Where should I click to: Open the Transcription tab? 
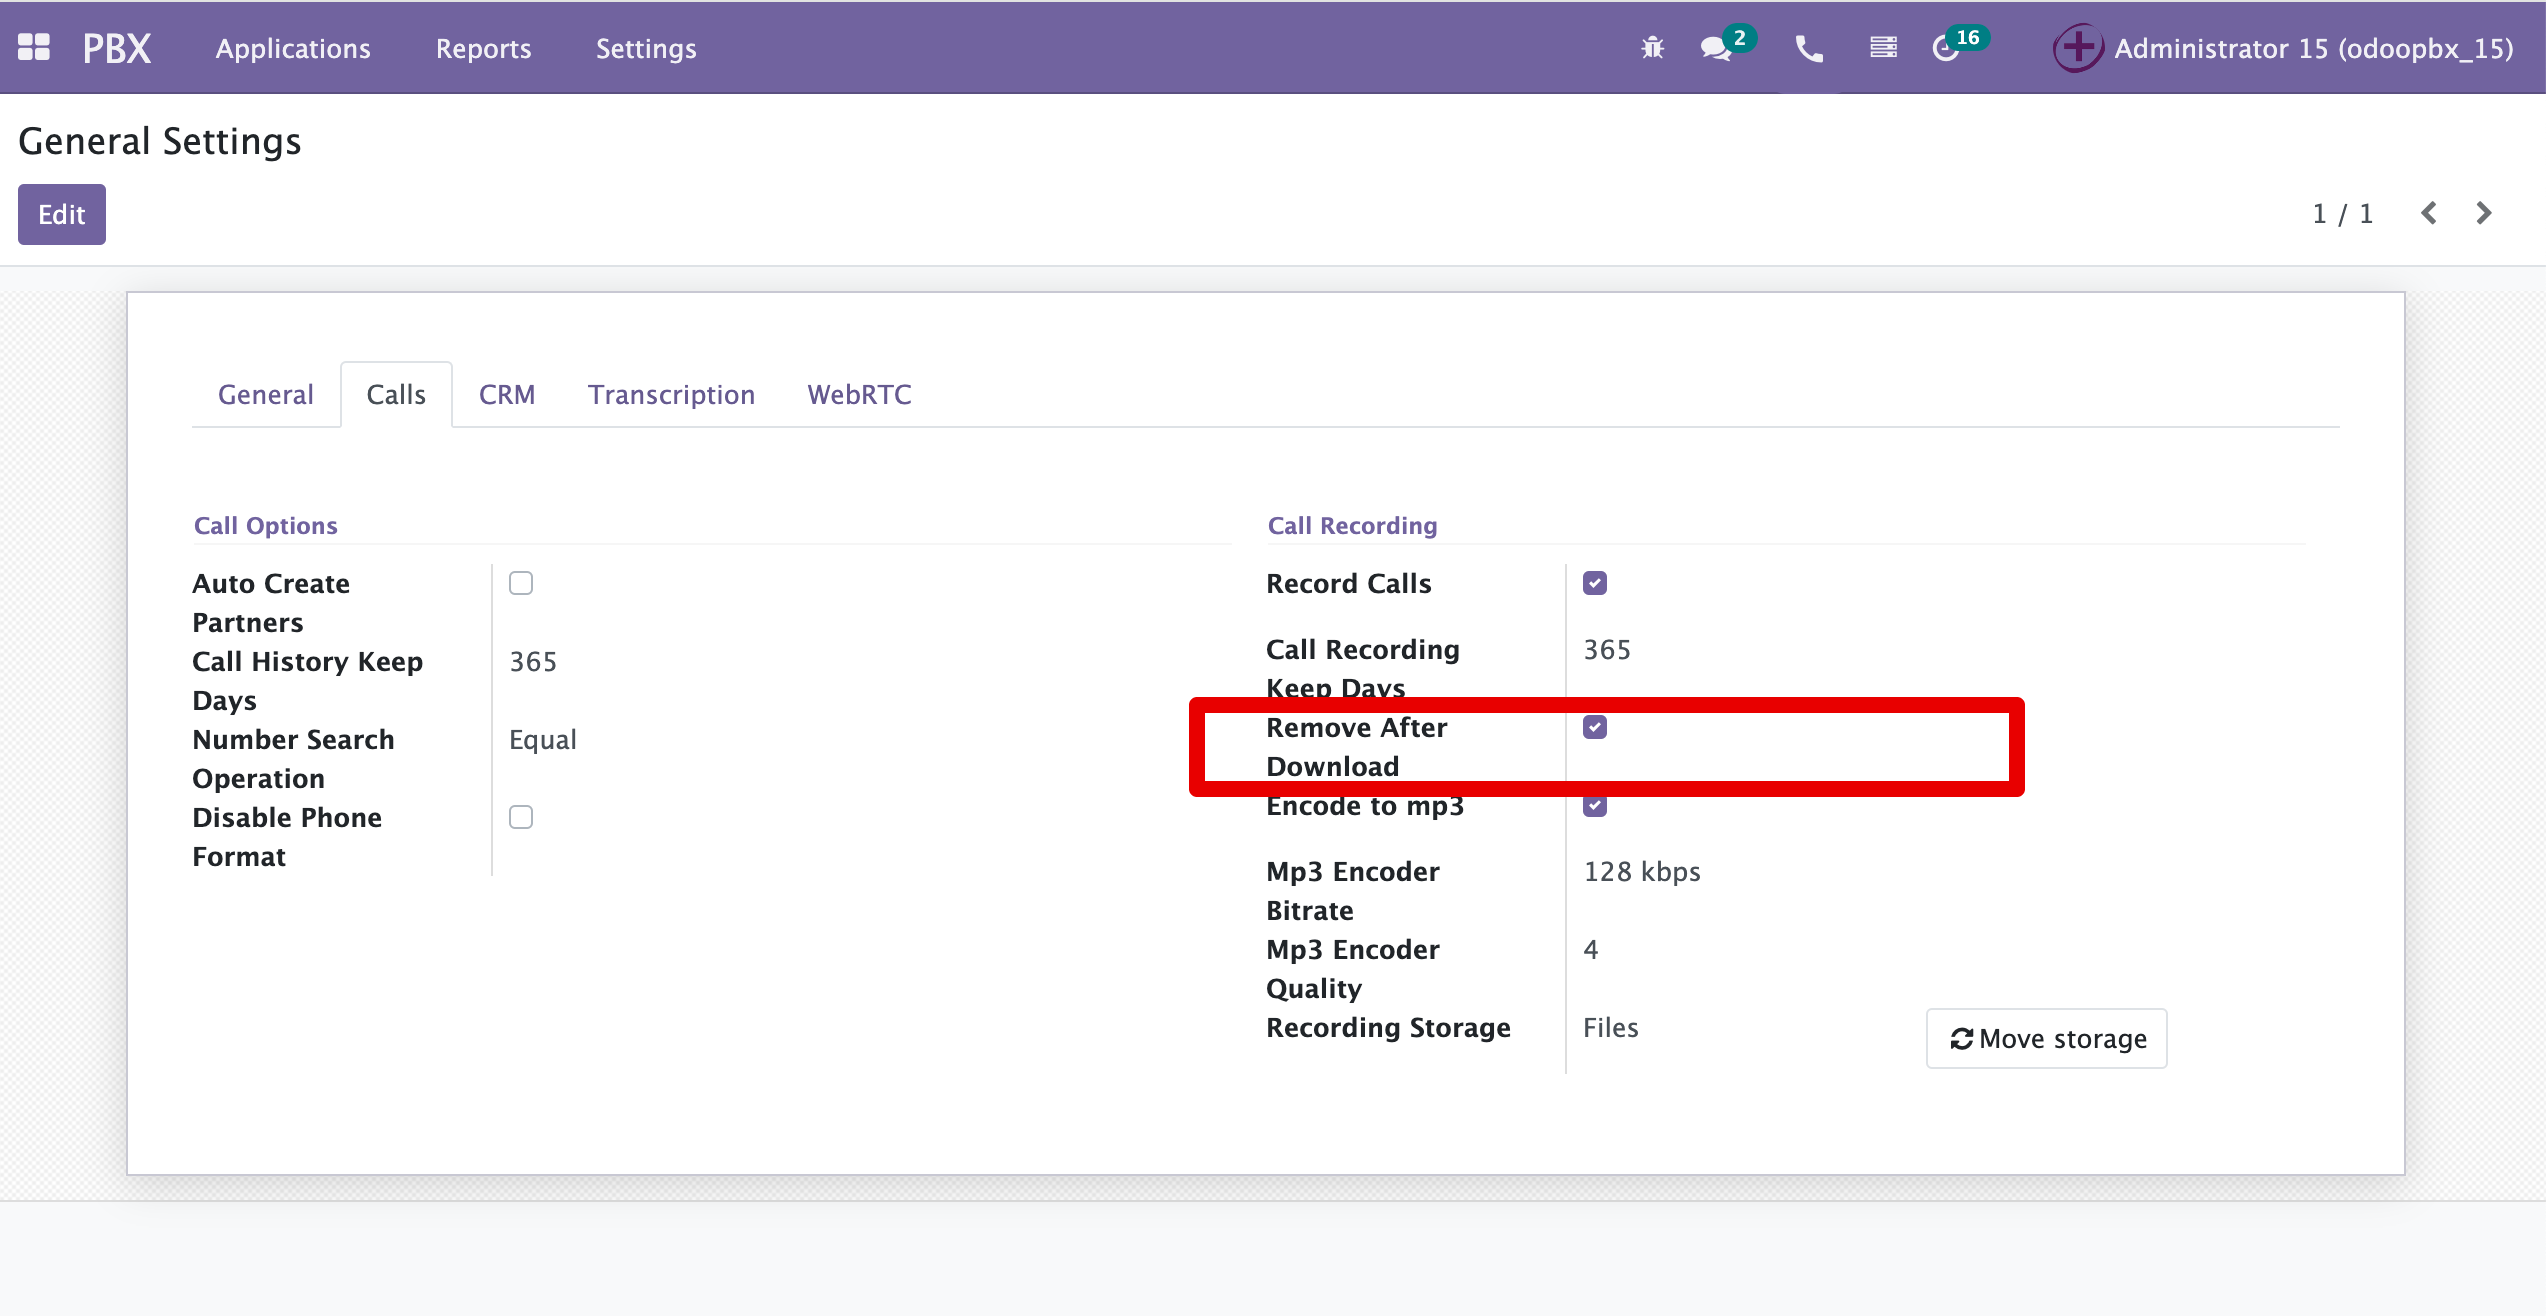[x=671, y=395]
